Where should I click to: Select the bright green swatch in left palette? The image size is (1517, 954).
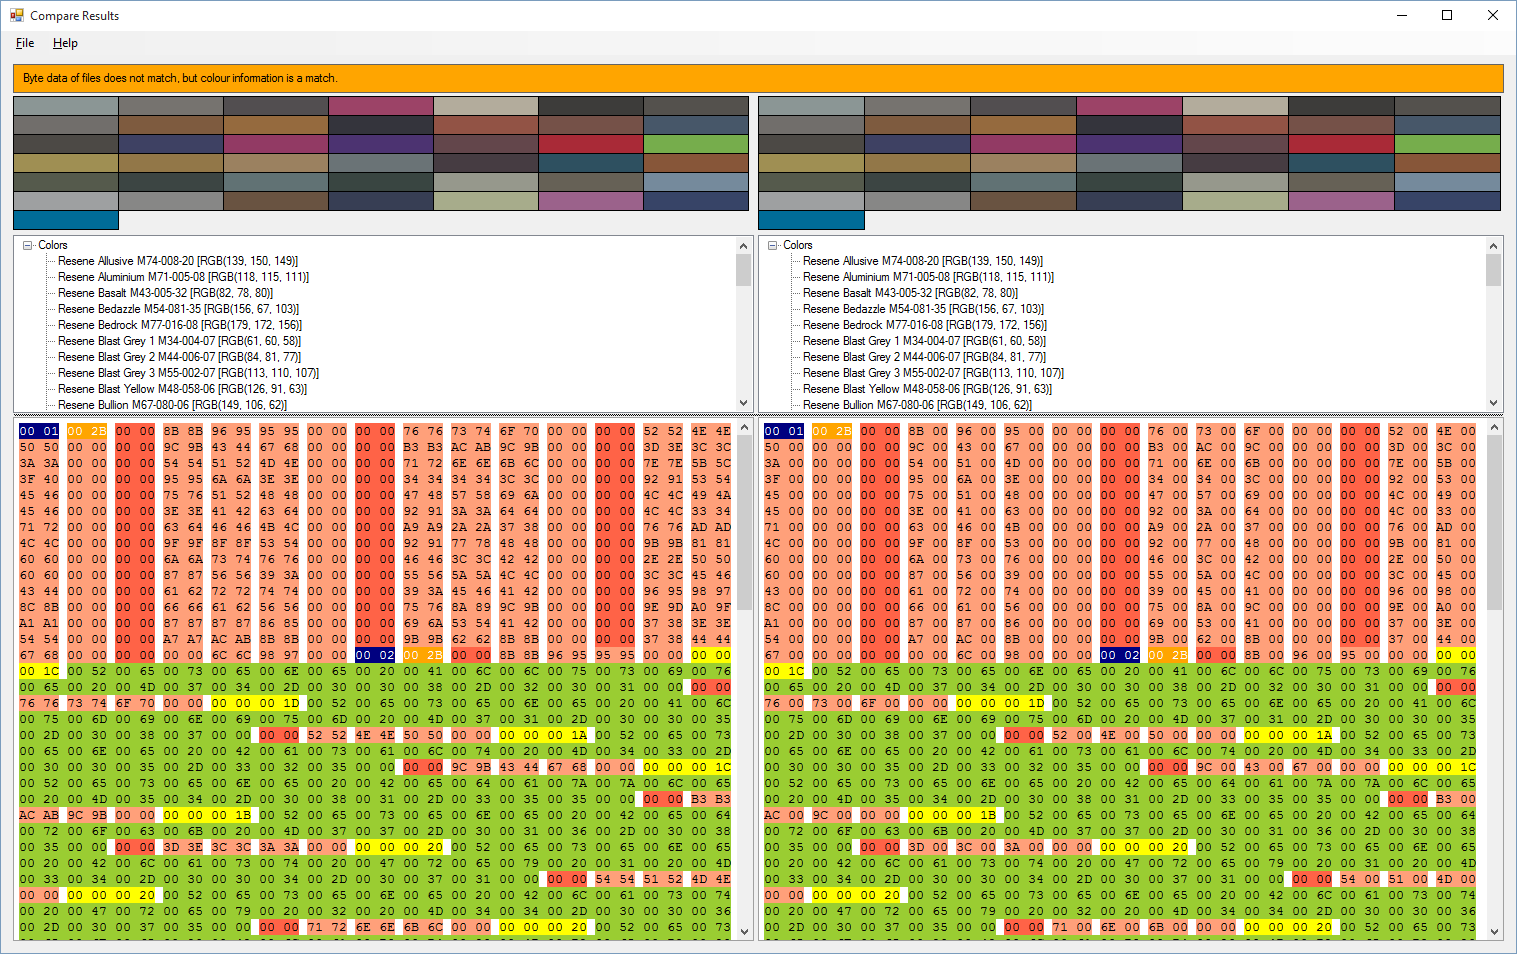click(695, 144)
